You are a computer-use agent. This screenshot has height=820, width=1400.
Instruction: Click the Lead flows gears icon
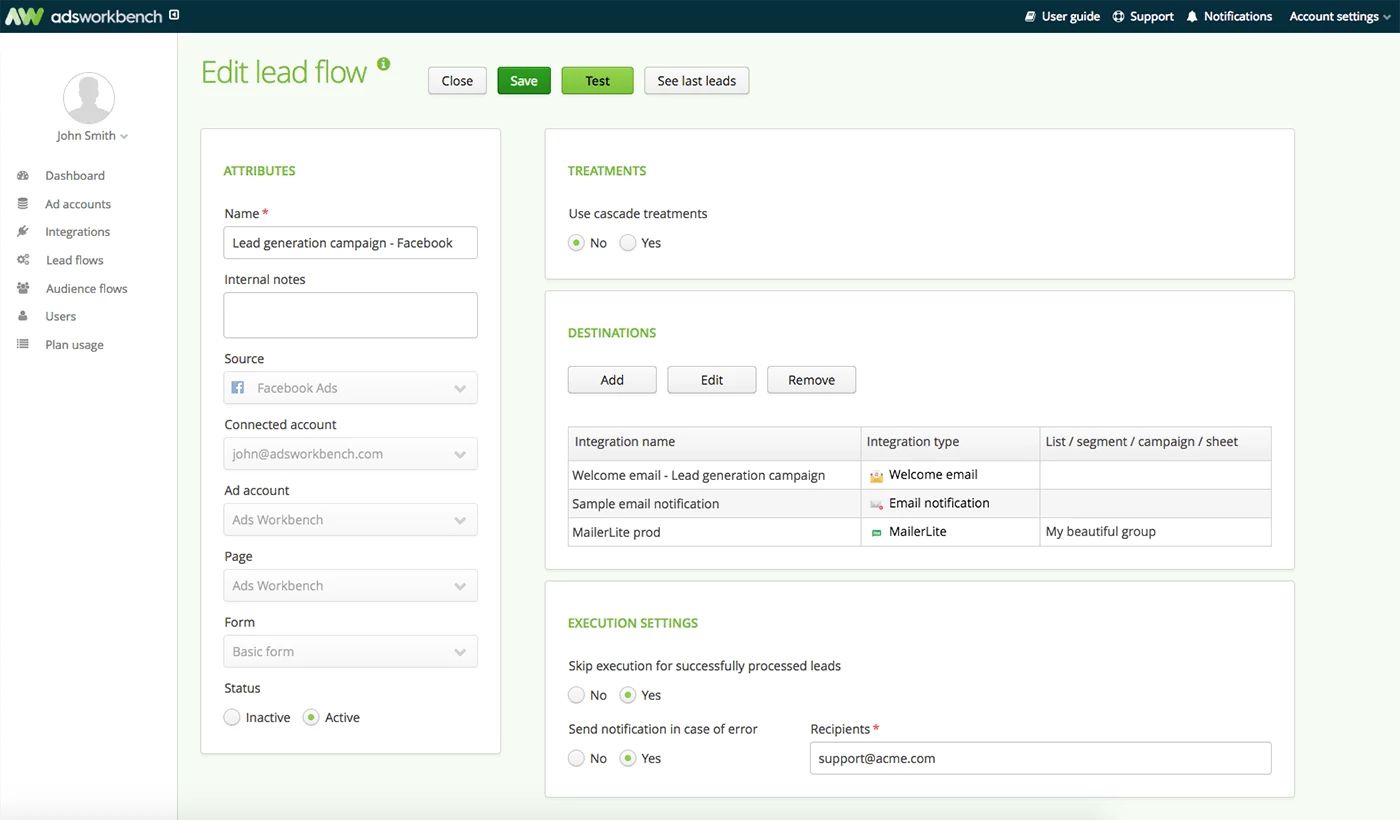23,260
